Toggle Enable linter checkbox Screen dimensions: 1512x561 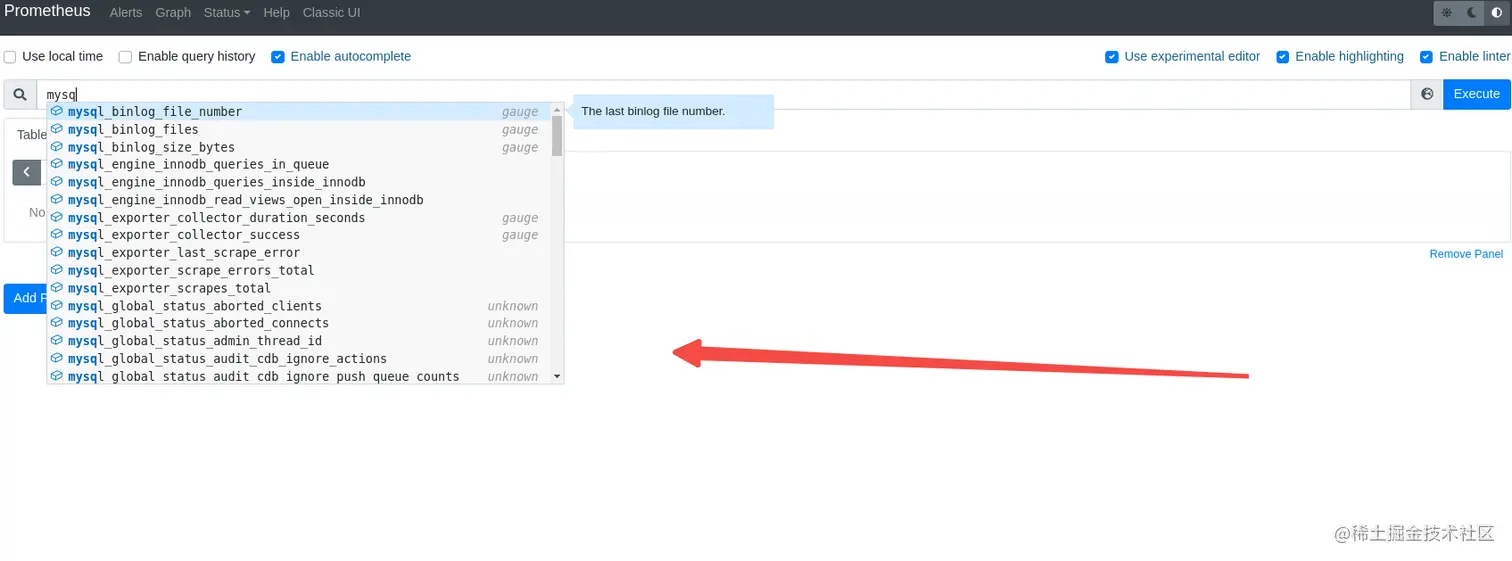click(x=1426, y=57)
